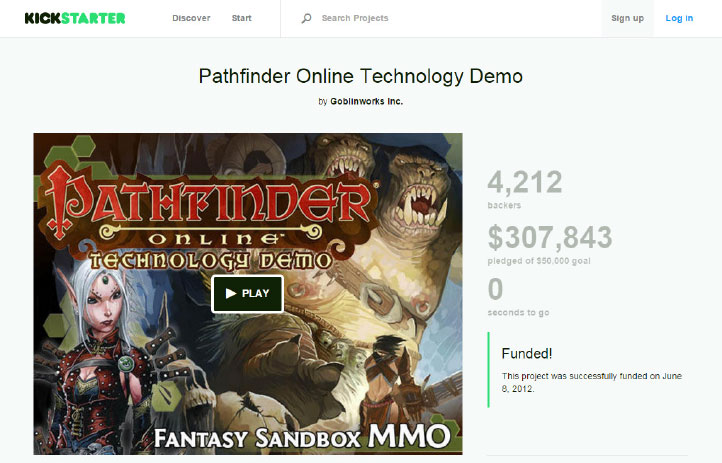The height and width of the screenshot is (463, 722).
Task: Click the Funded! status heading
Action: 527,353
